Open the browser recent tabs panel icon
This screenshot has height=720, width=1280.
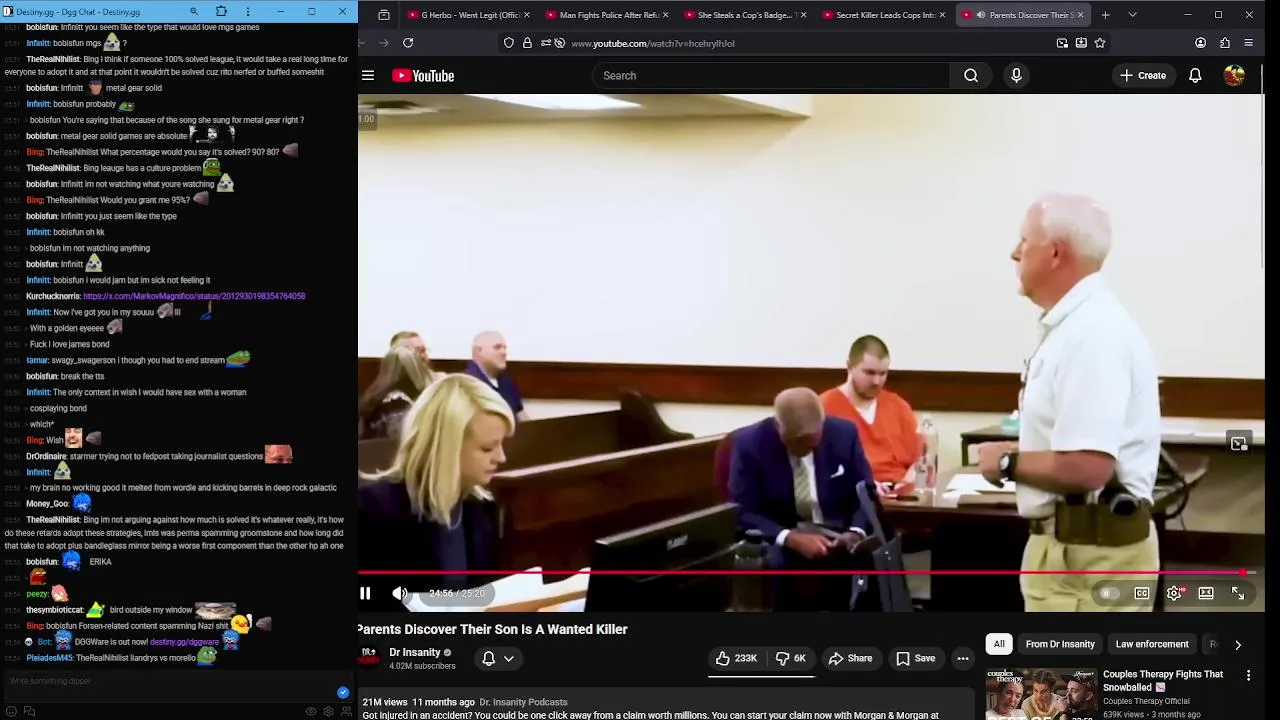pyautogui.click(x=384, y=15)
